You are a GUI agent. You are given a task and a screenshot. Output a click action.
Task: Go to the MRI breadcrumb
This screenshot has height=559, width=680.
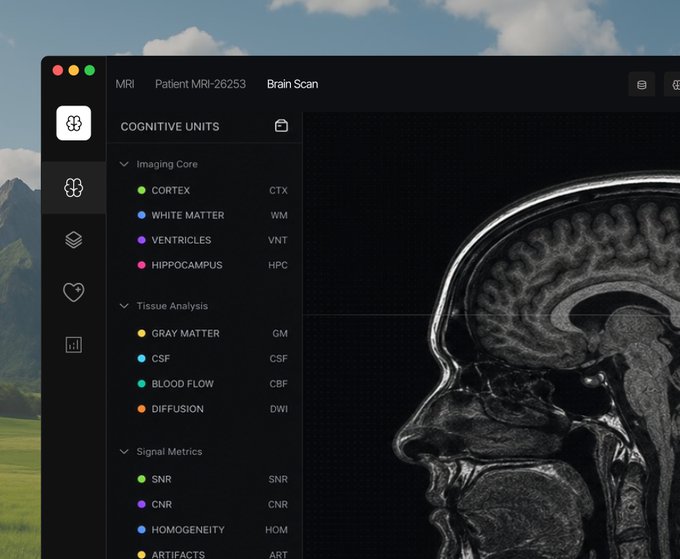click(125, 84)
